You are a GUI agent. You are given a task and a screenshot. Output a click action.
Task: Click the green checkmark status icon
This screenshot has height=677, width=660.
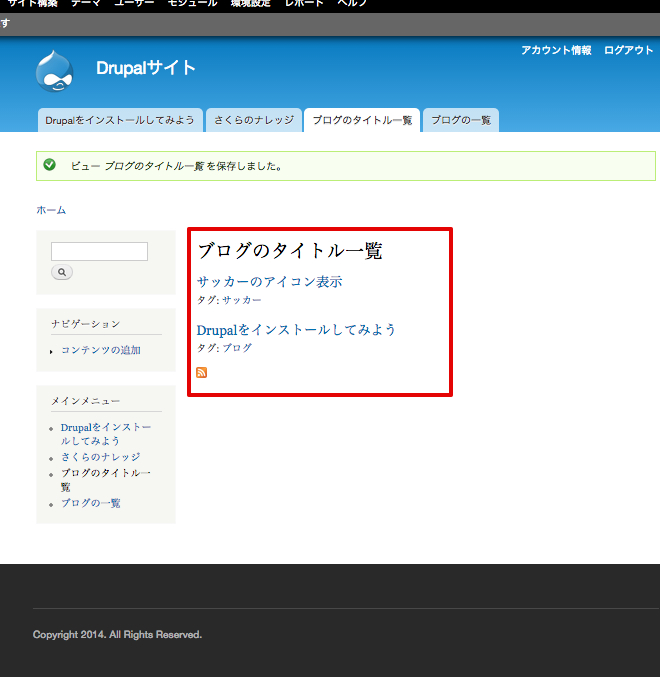(x=50, y=165)
